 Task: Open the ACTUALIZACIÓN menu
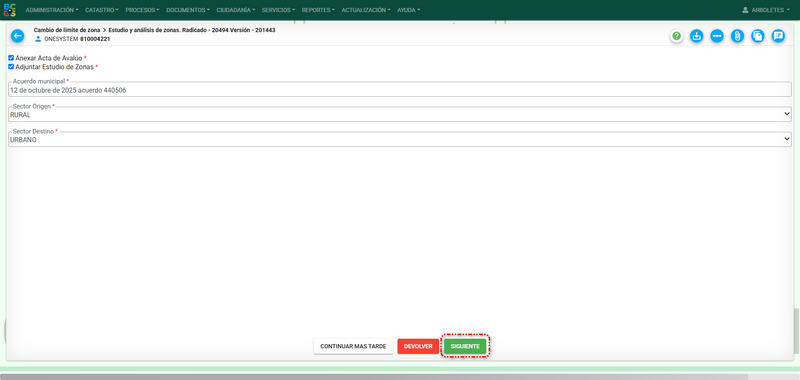coord(366,10)
